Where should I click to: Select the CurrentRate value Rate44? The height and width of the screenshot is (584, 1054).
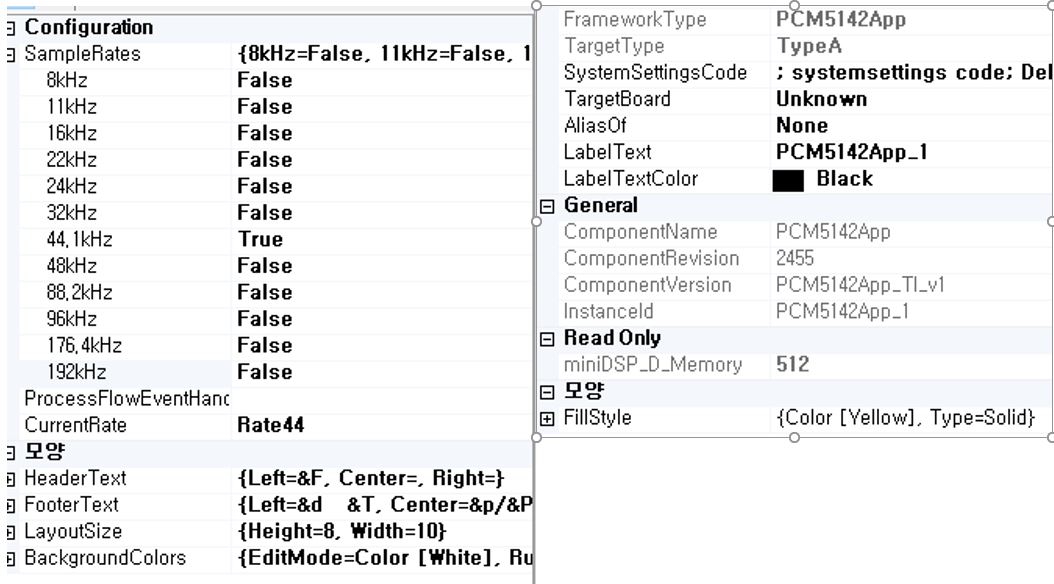[x=270, y=425]
